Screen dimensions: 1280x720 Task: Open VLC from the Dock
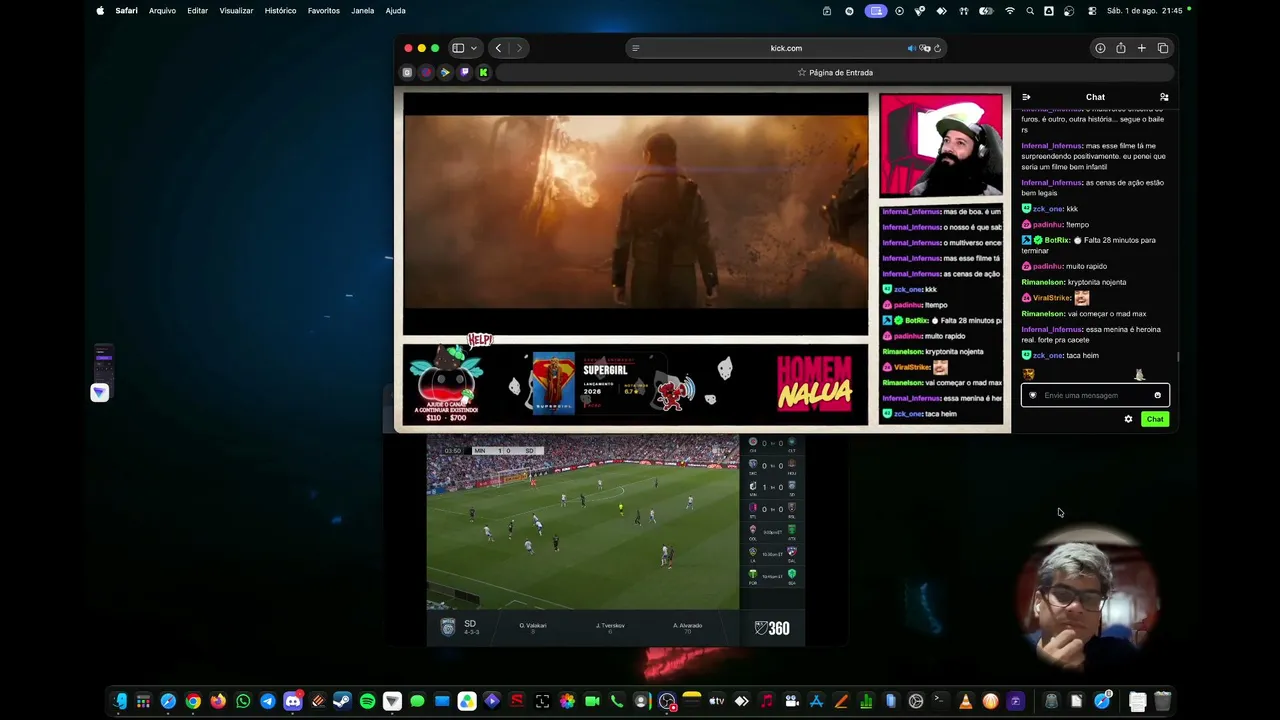tap(966, 701)
